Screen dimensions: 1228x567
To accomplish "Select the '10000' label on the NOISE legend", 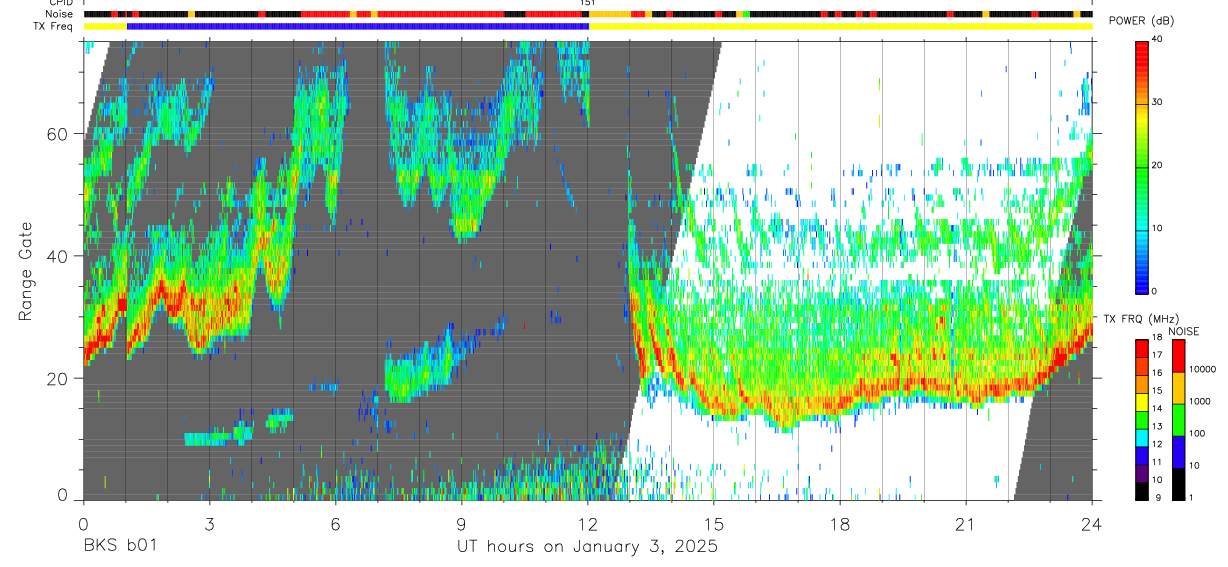I will (1203, 370).
